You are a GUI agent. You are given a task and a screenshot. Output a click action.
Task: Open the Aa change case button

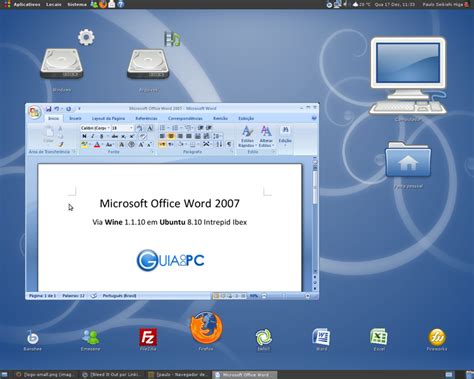109,145
